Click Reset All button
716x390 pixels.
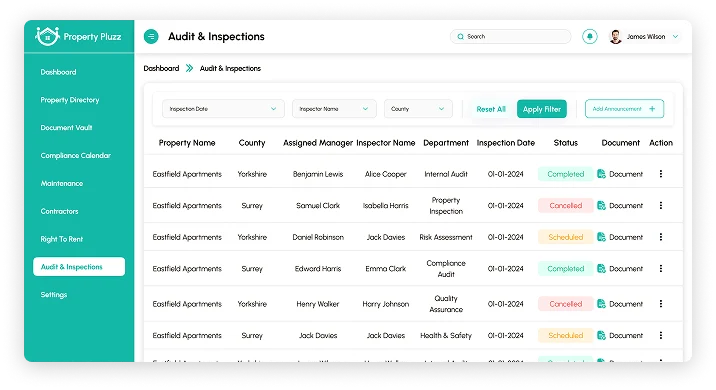(x=491, y=109)
